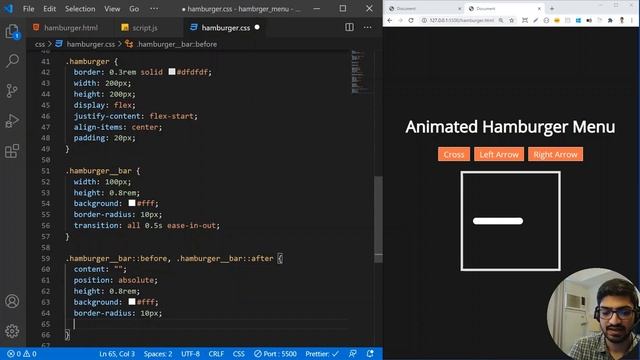The height and width of the screenshot is (360, 640).
Task: Click the Split Editor Right icon
Action: pyautogui.click(x=349, y=27)
